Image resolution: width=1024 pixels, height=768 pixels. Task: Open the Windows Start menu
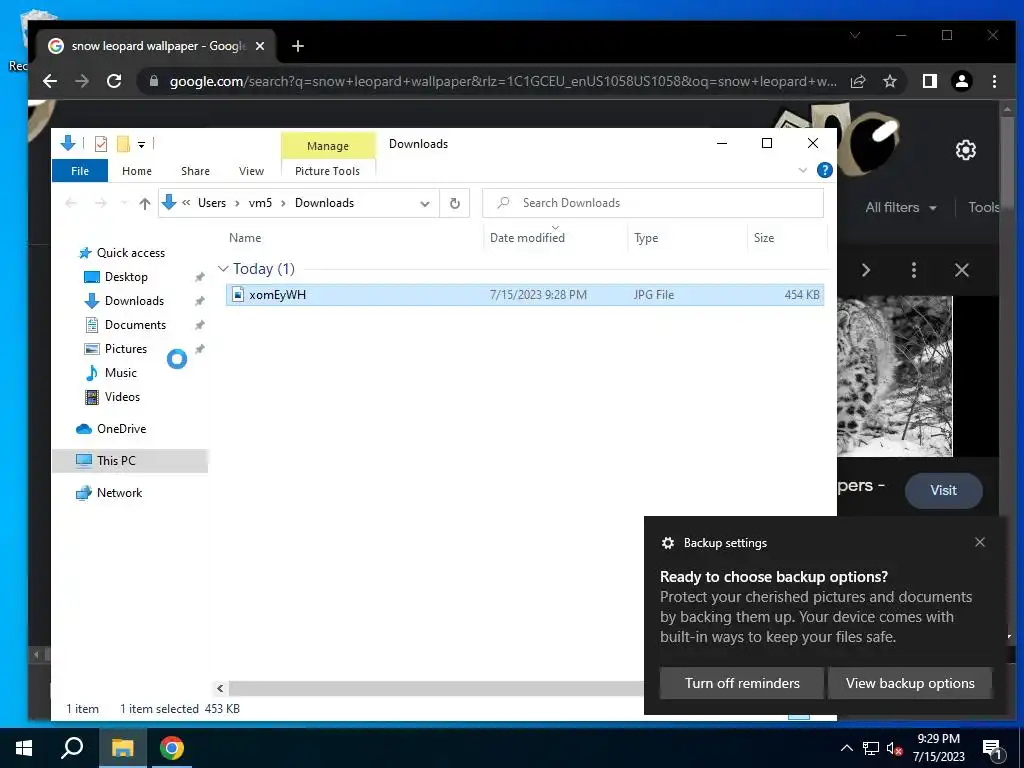point(24,748)
